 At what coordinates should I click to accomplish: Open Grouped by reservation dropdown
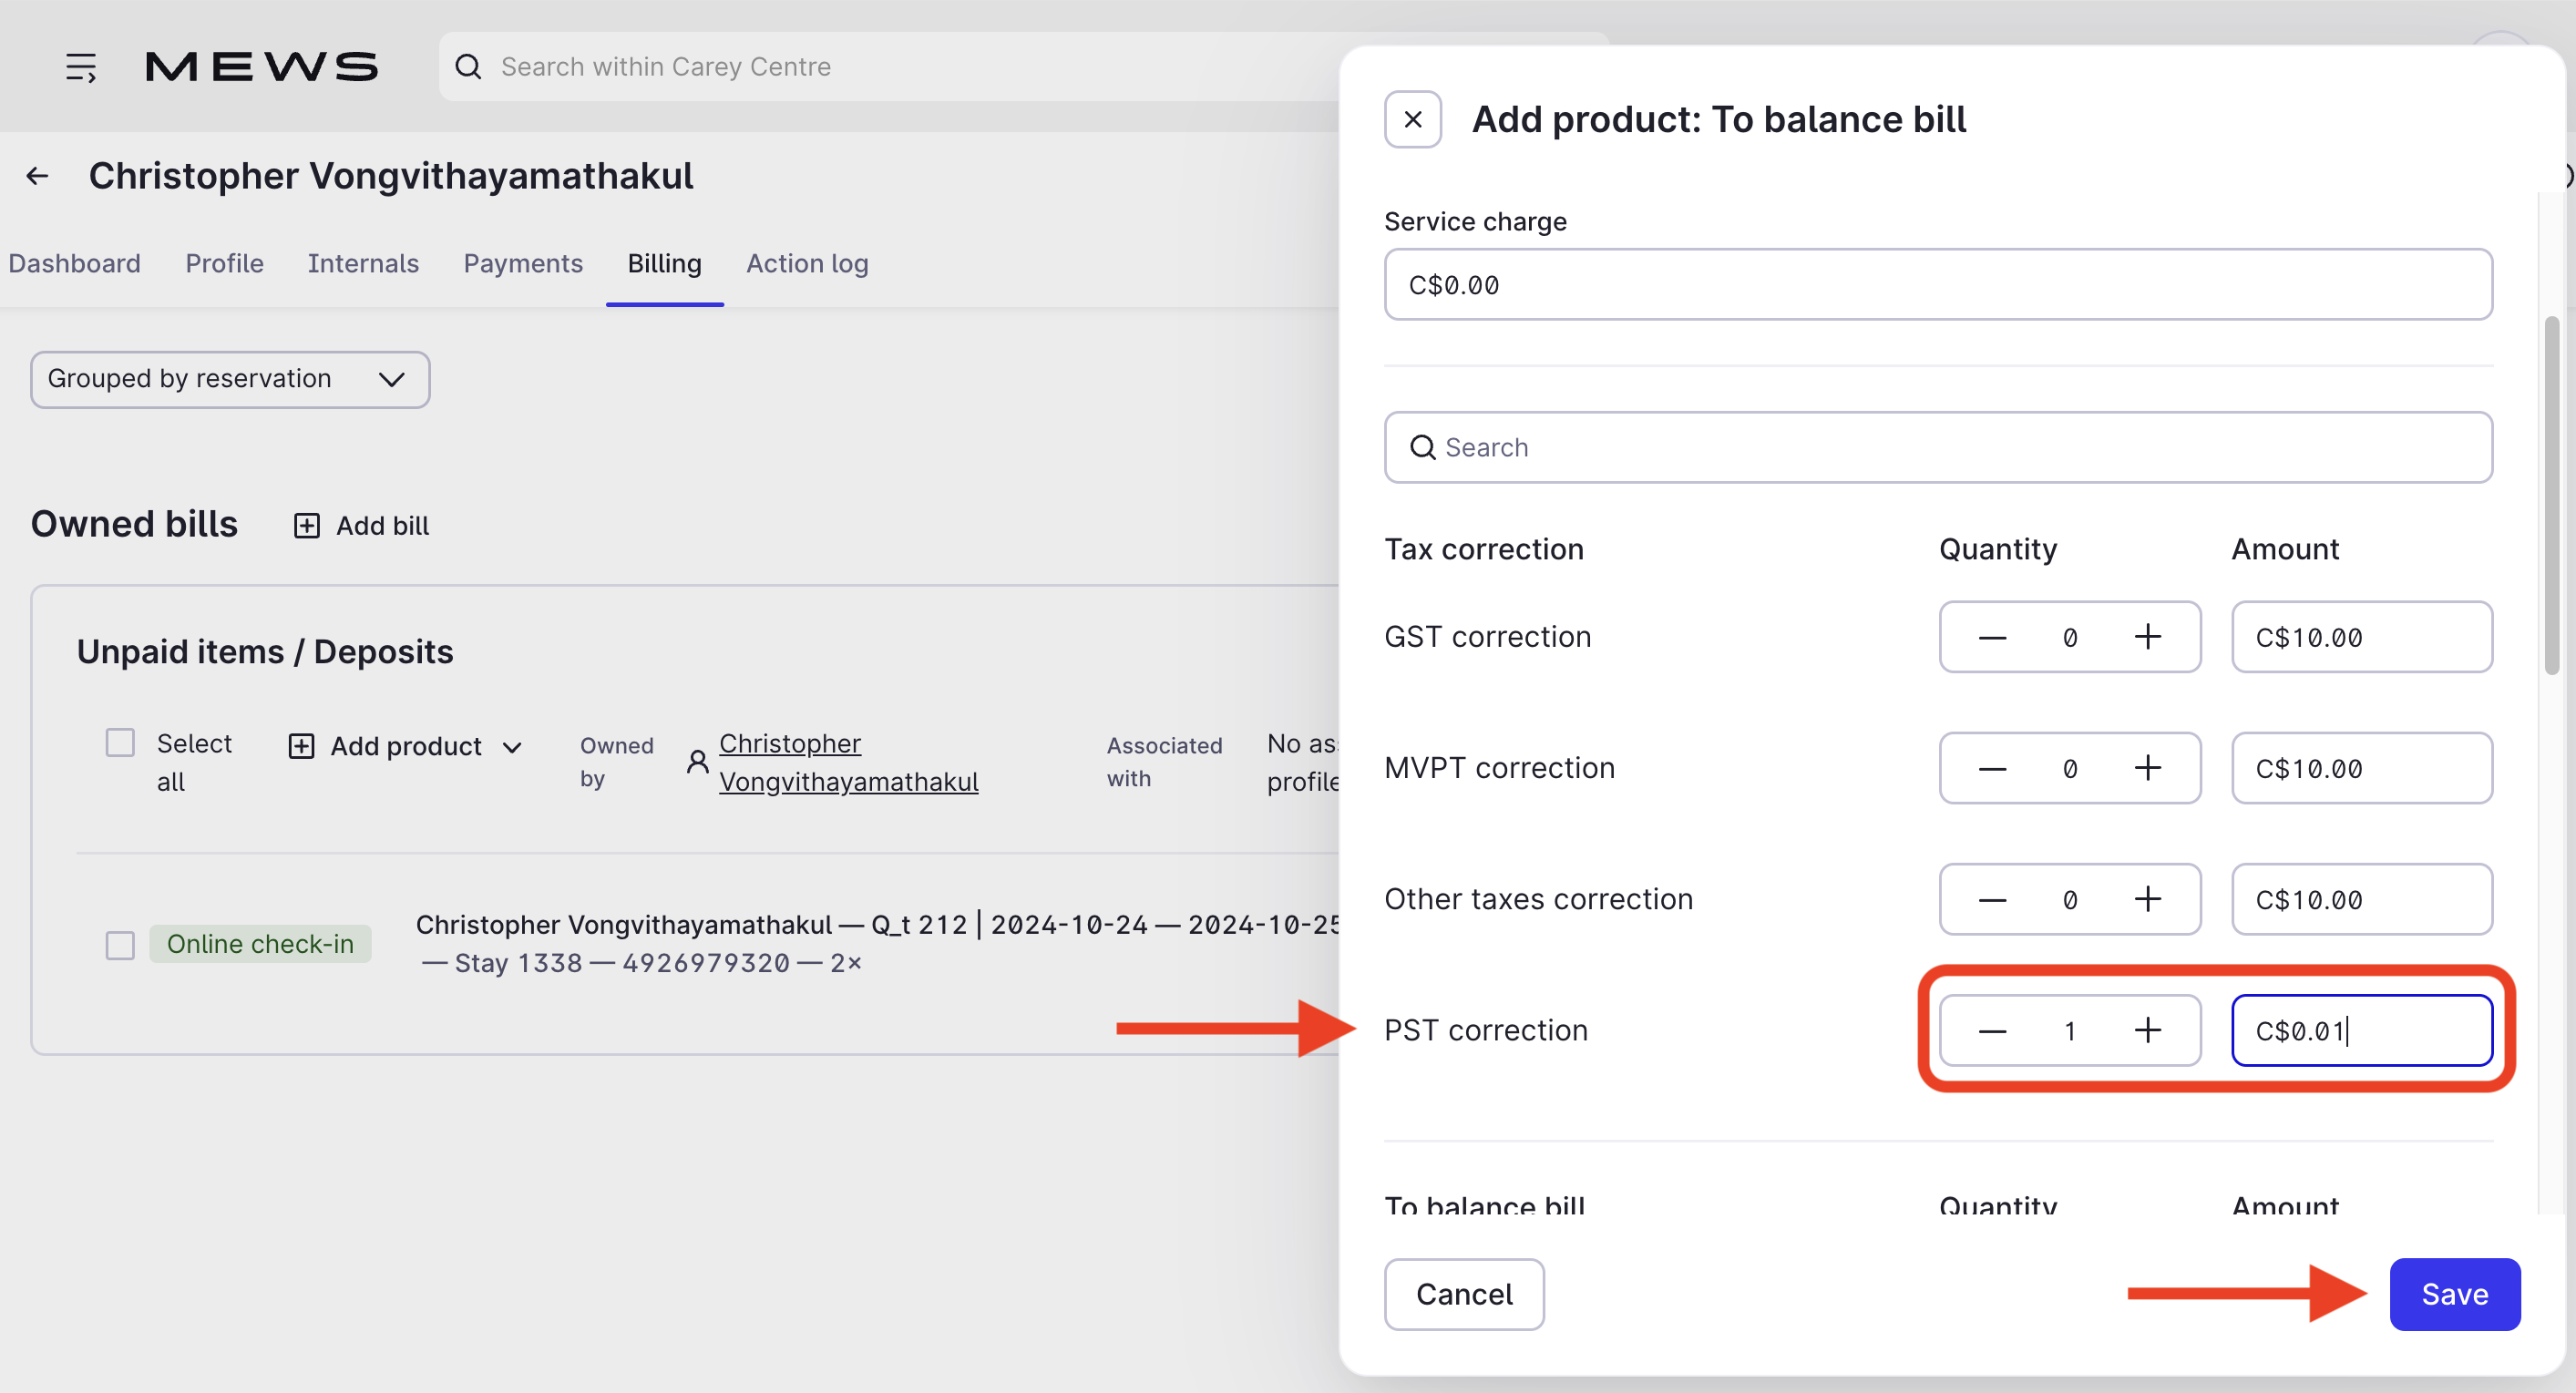(230, 379)
